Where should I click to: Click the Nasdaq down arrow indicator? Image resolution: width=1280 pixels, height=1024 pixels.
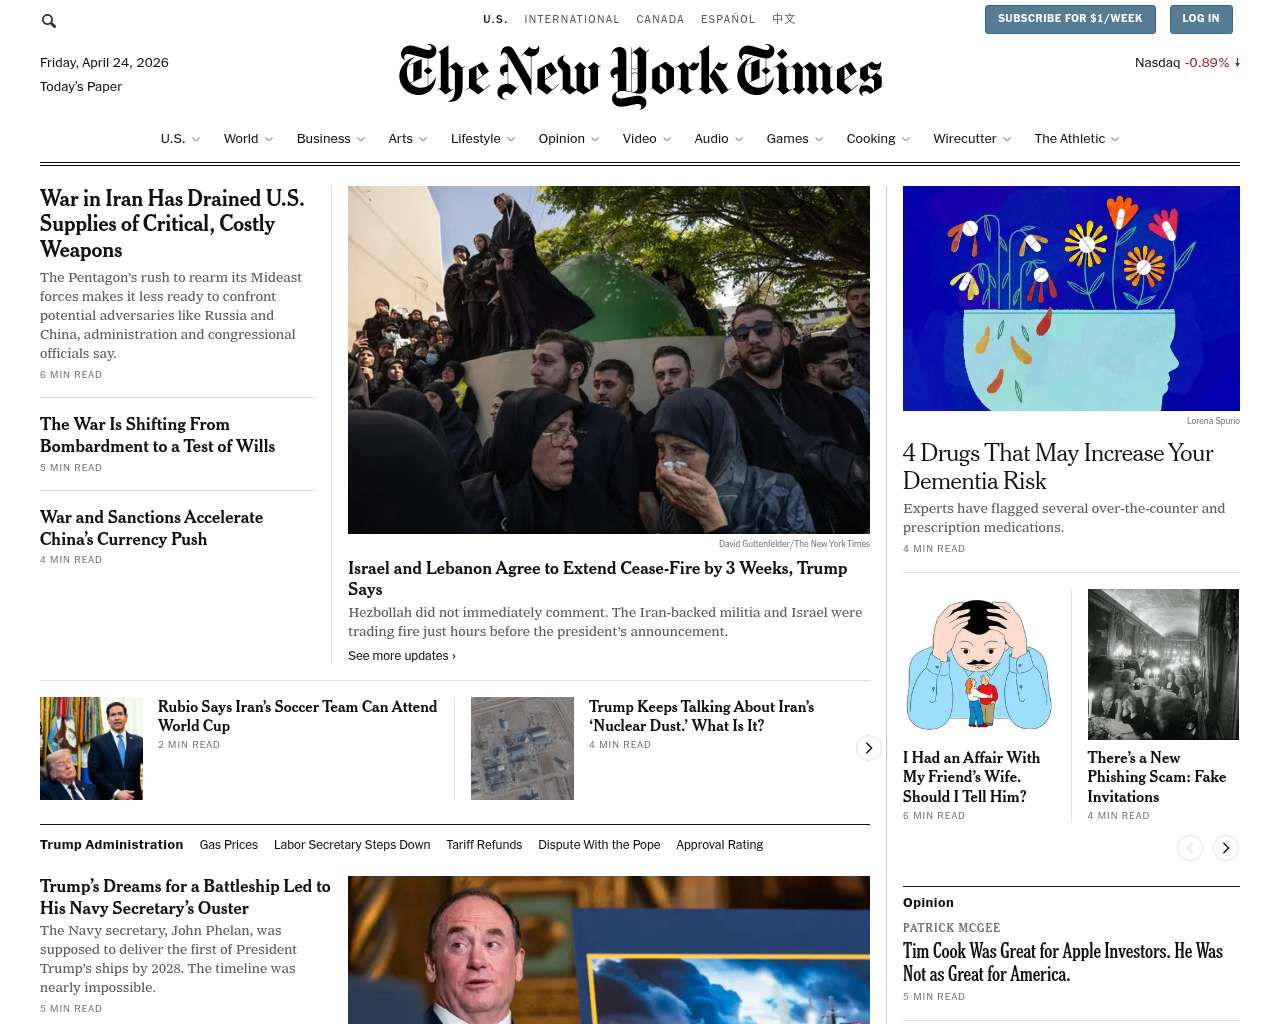1237,62
